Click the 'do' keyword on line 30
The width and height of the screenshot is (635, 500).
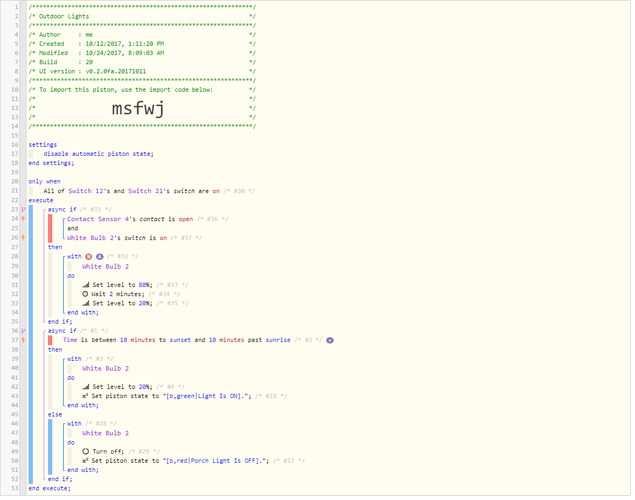71,276
